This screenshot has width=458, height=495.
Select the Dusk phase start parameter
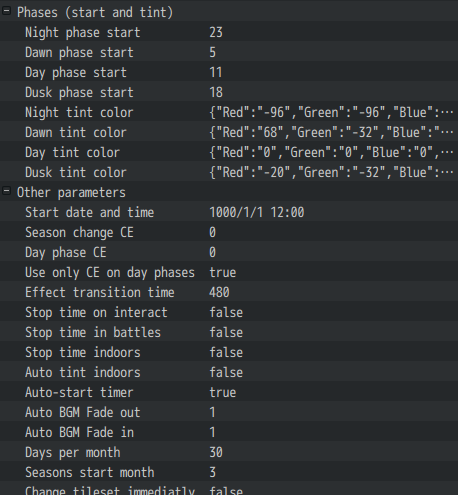tap(79, 92)
